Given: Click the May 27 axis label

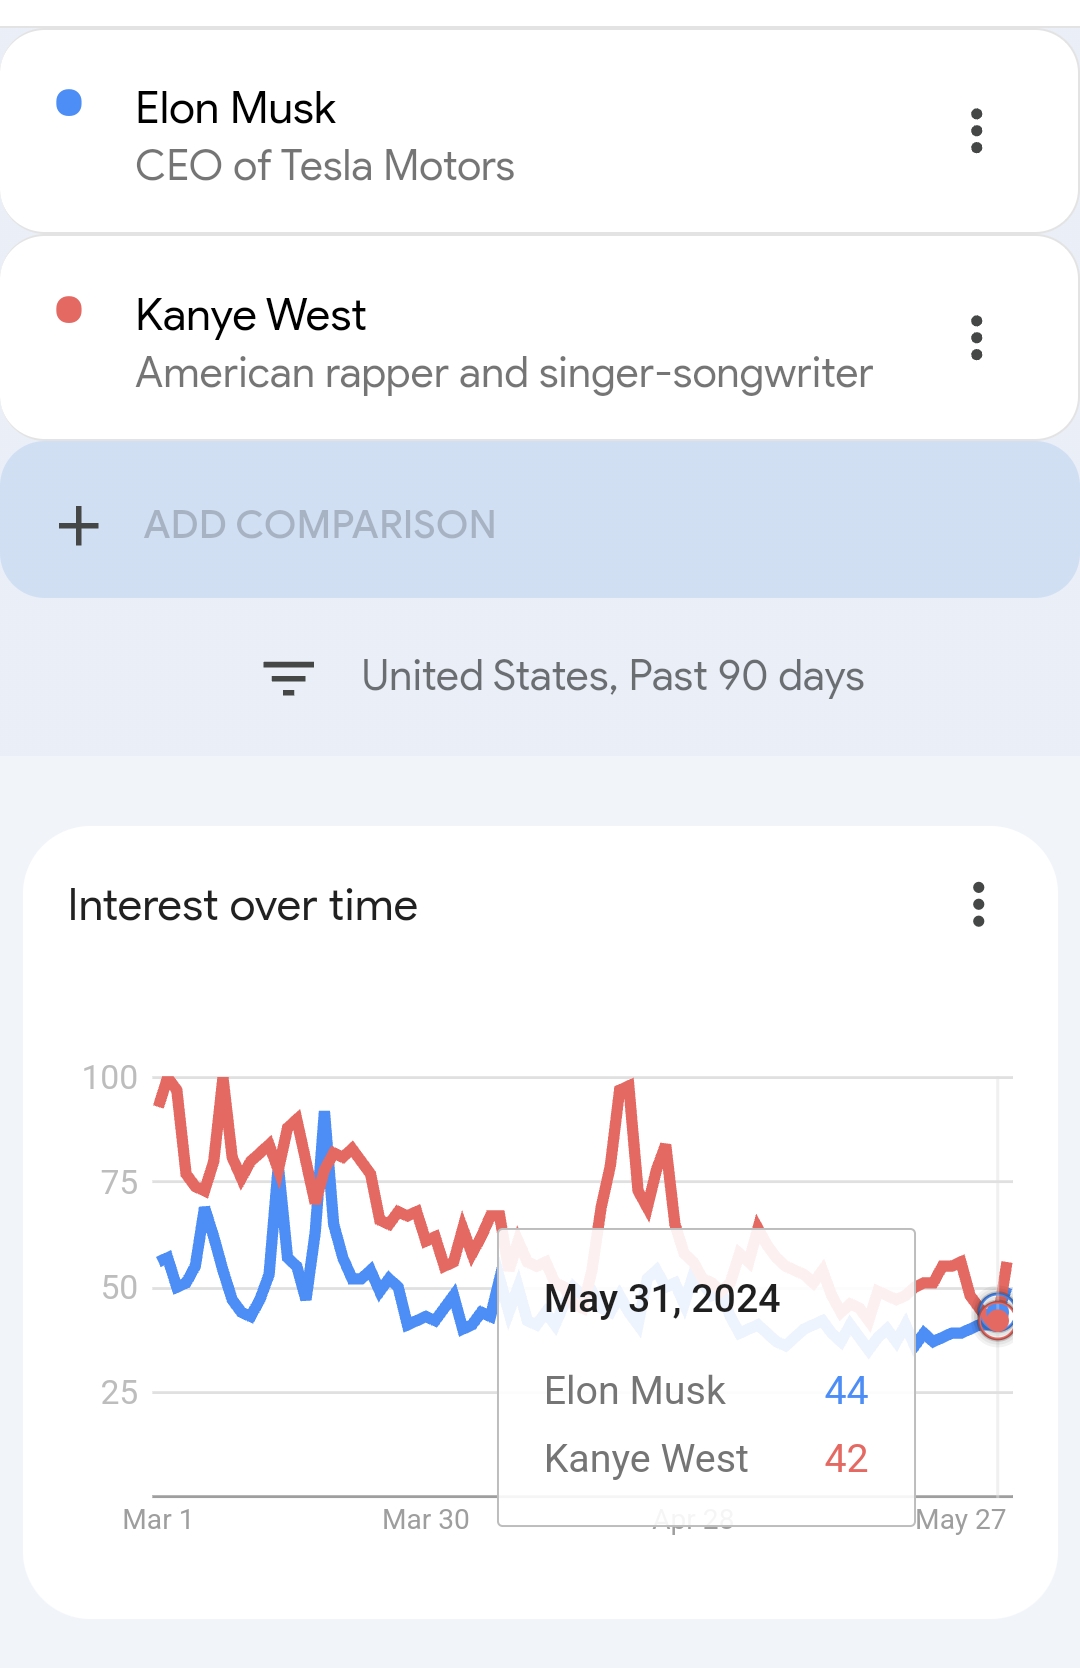Looking at the screenshot, I should [x=960, y=1520].
